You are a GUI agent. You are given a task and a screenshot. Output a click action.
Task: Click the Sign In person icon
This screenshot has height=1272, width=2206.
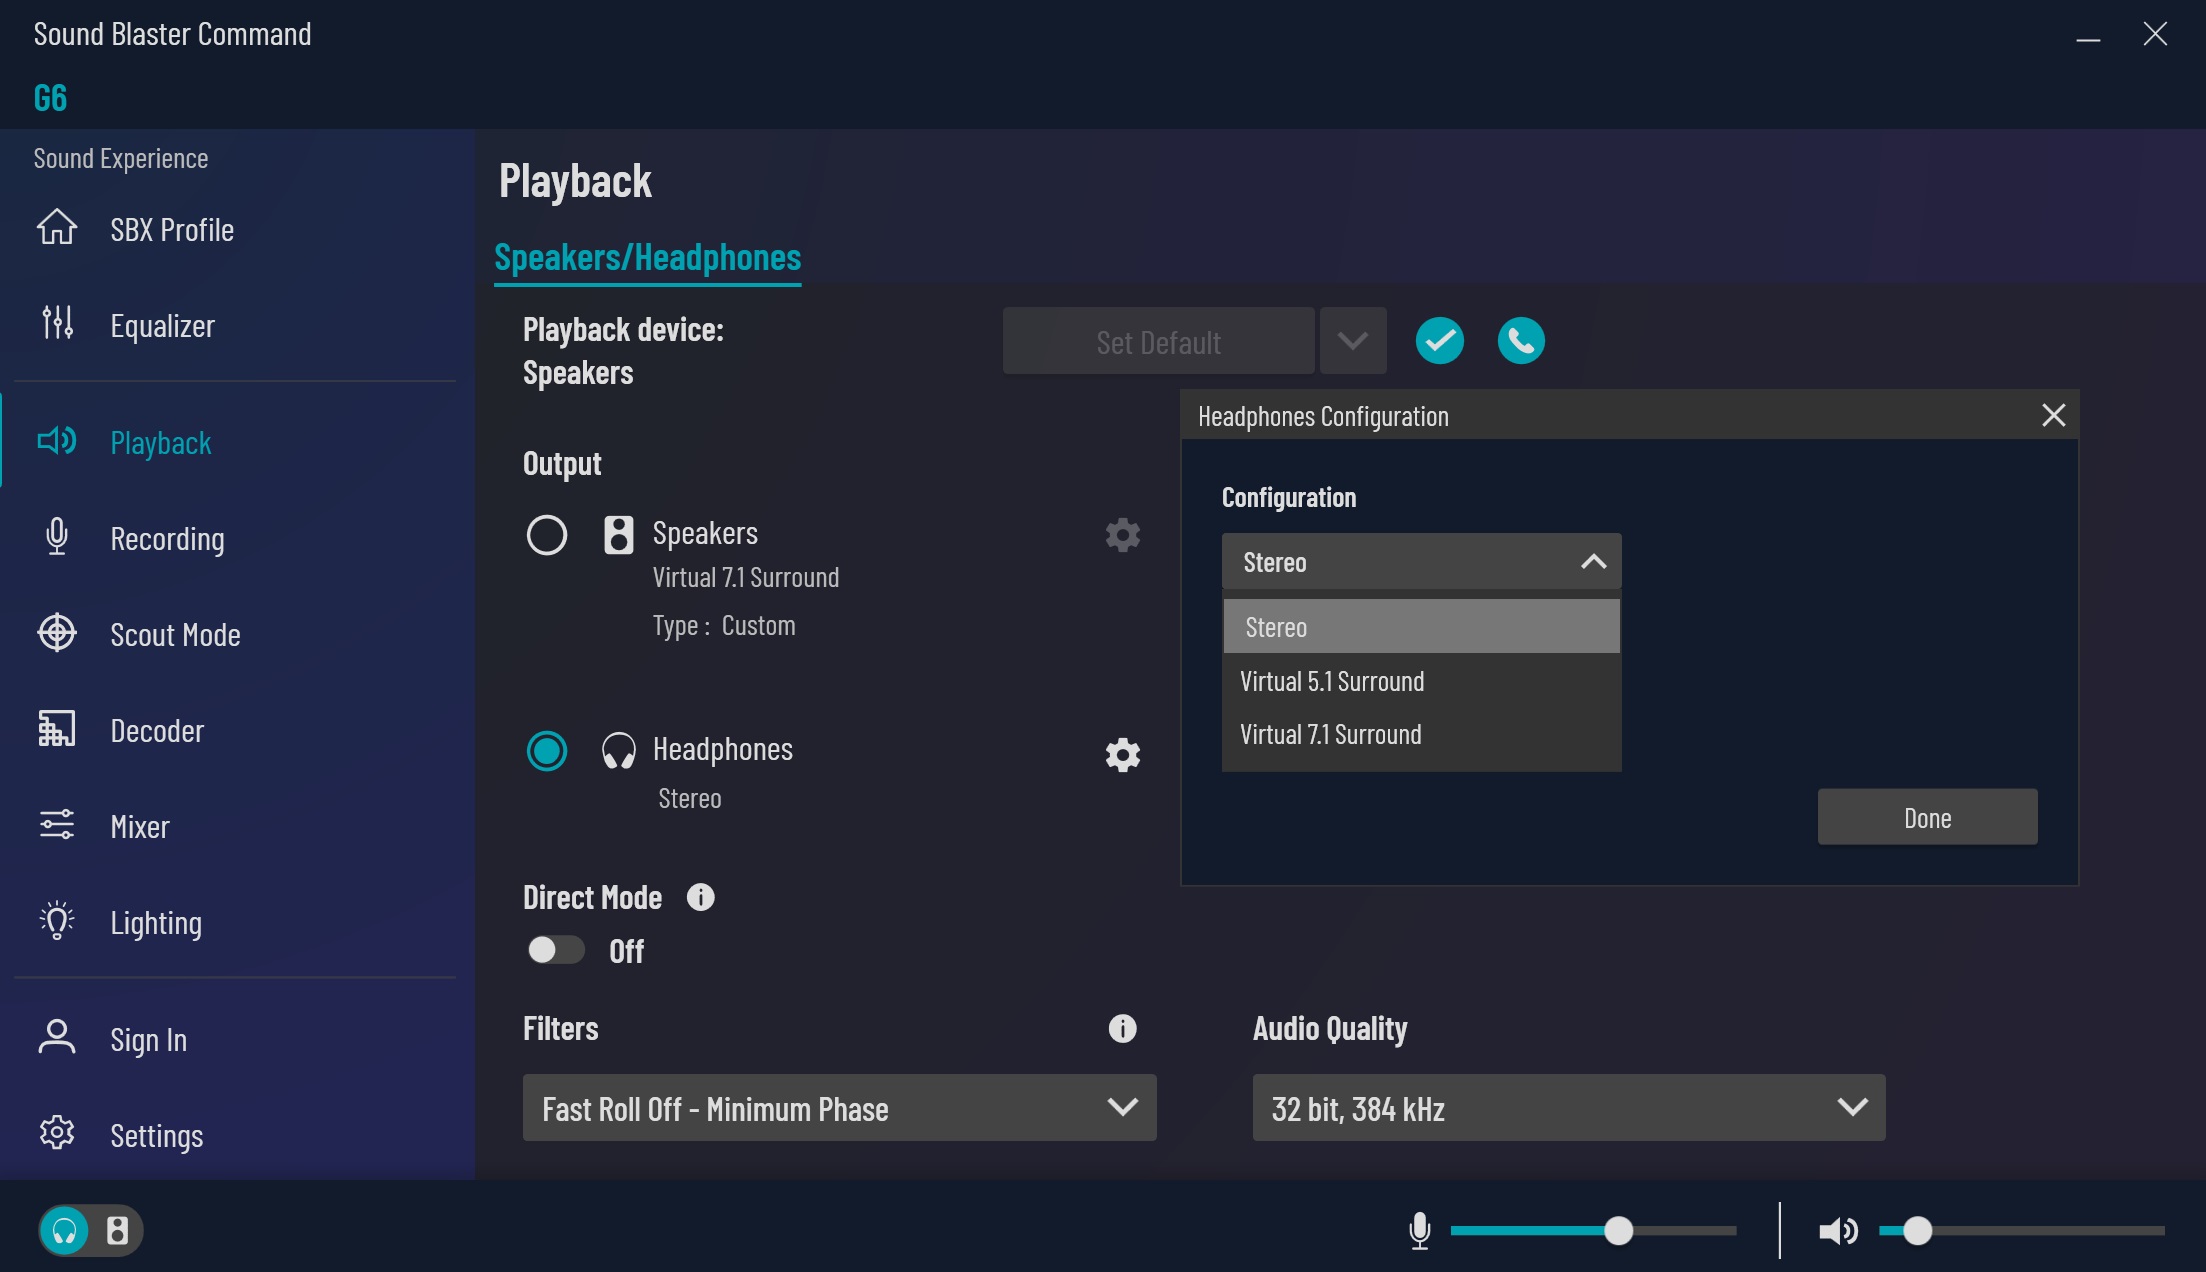click(57, 1038)
